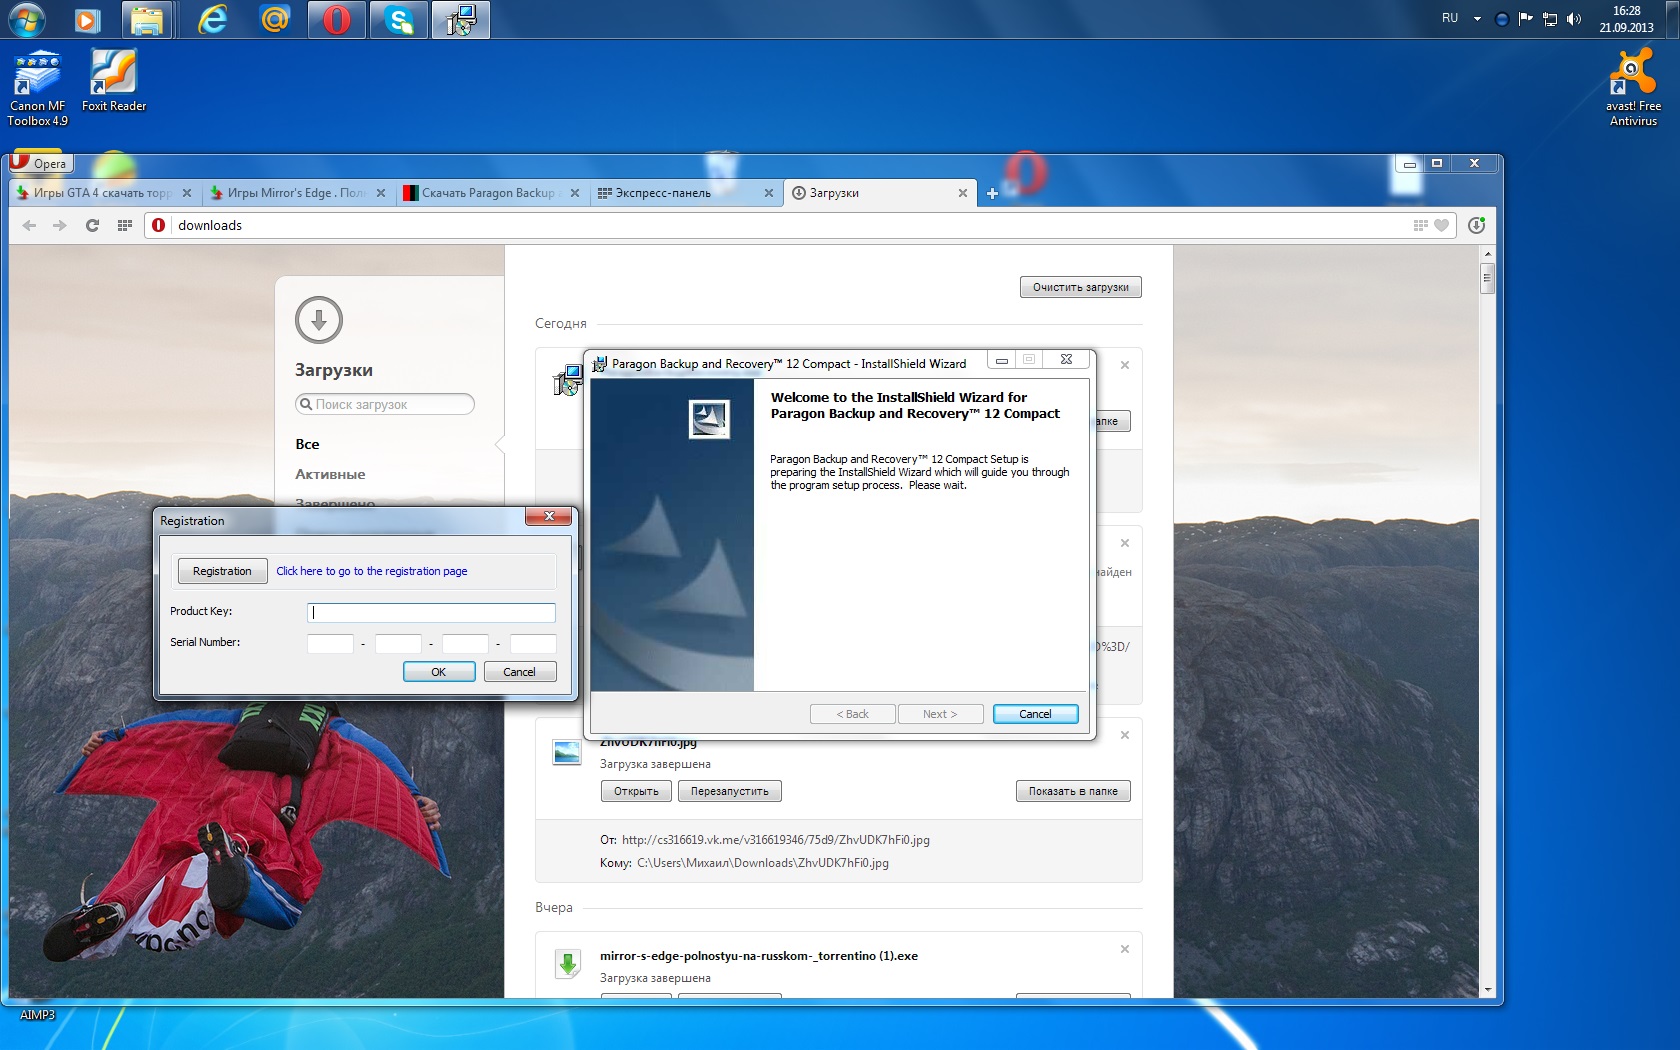The width and height of the screenshot is (1680, 1050).
Task: Follow the registration page link
Action: pyautogui.click(x=371, y=571)
